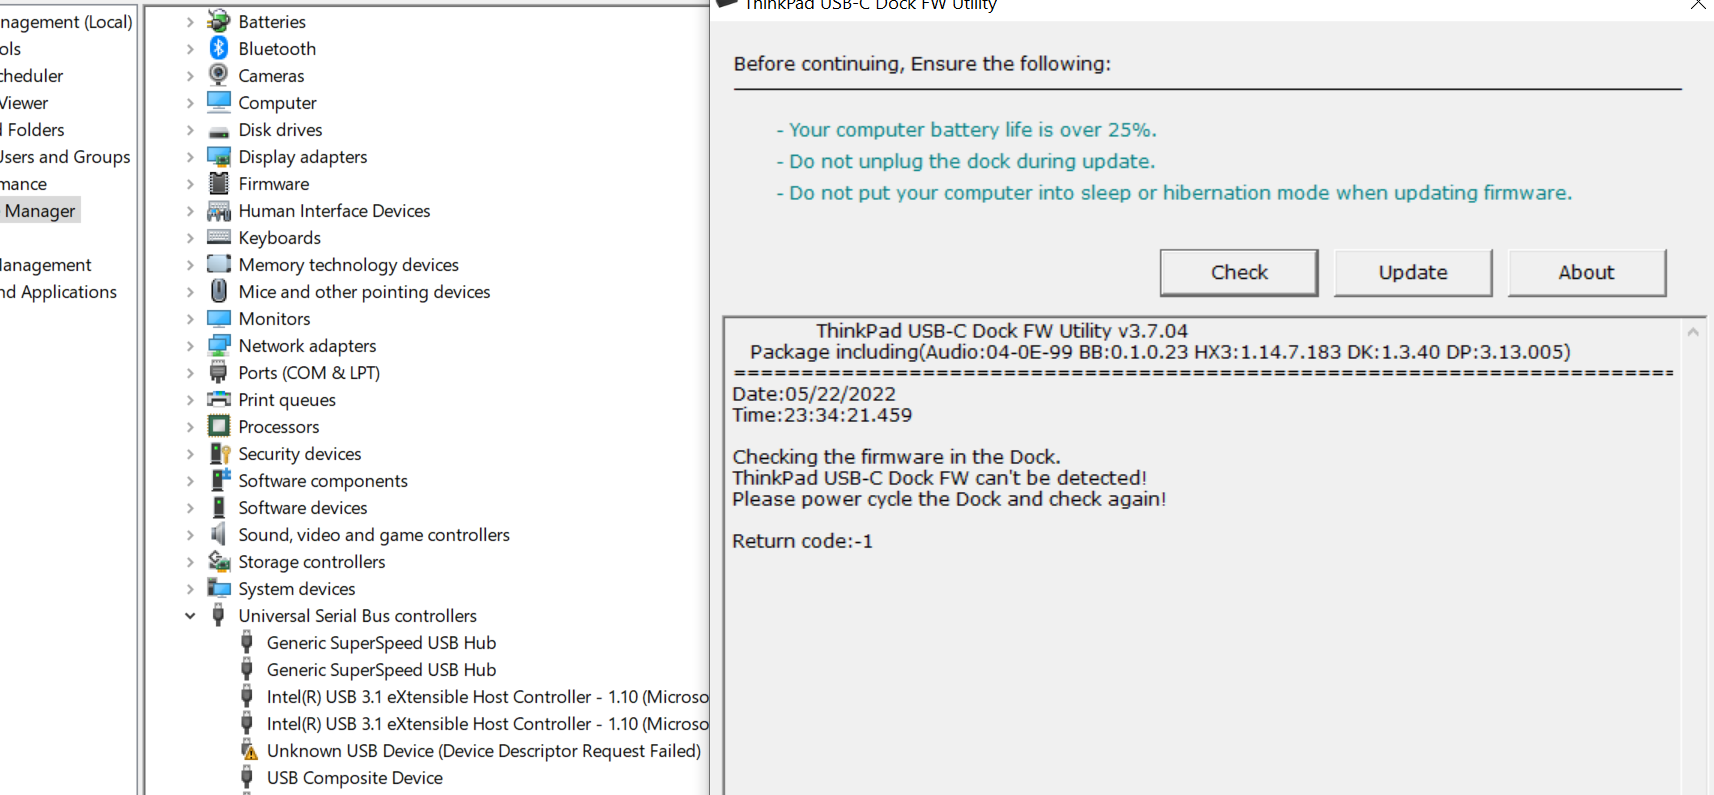Select the Human Interface Devices label

(334, 211)
